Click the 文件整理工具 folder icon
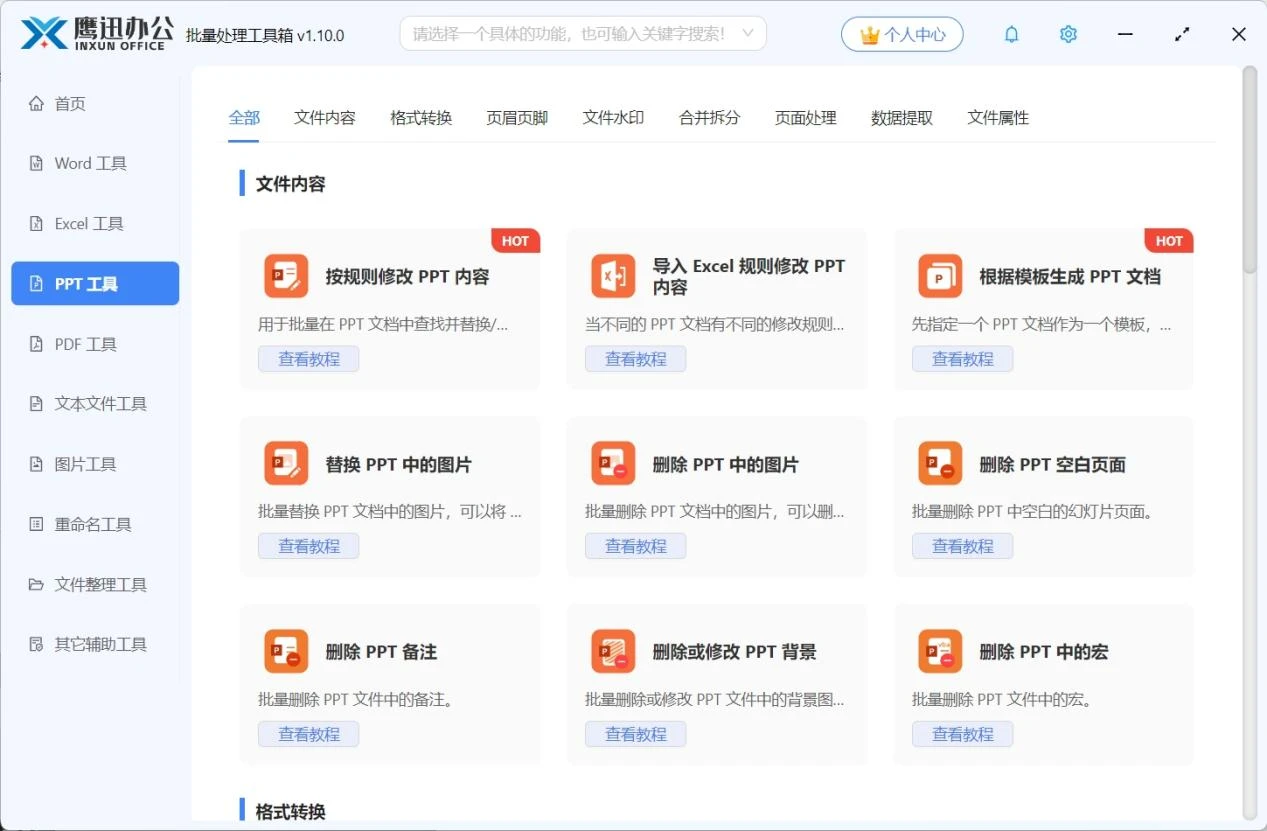1267x831 pixels. coord(37,584)
